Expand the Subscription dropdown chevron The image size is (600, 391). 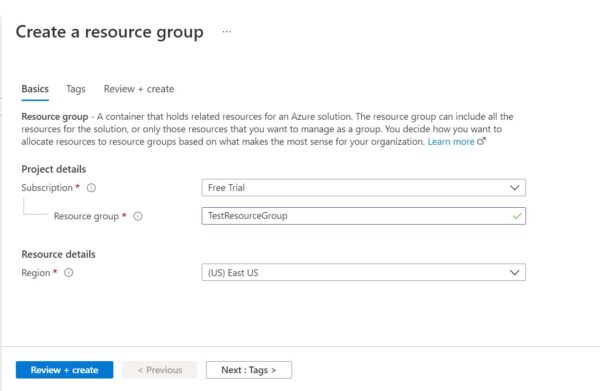point(515,188)
